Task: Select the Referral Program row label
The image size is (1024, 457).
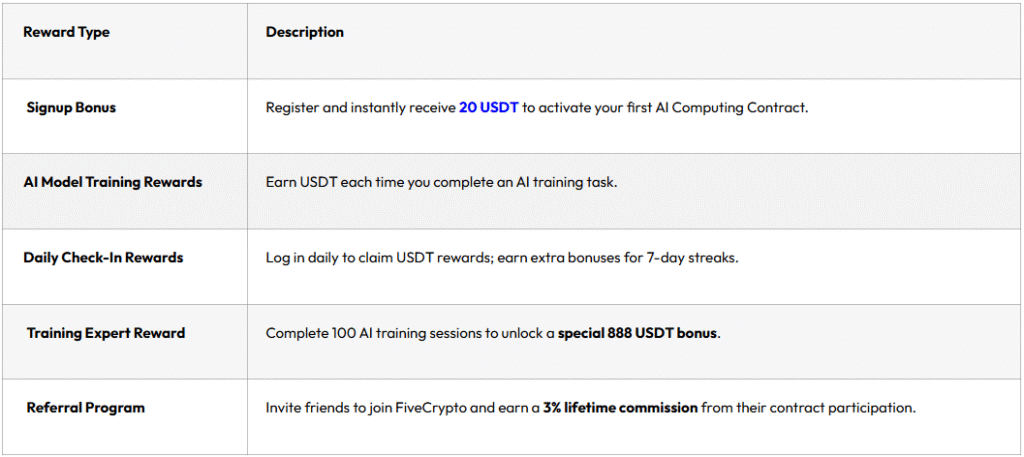Action: [86, 408]
